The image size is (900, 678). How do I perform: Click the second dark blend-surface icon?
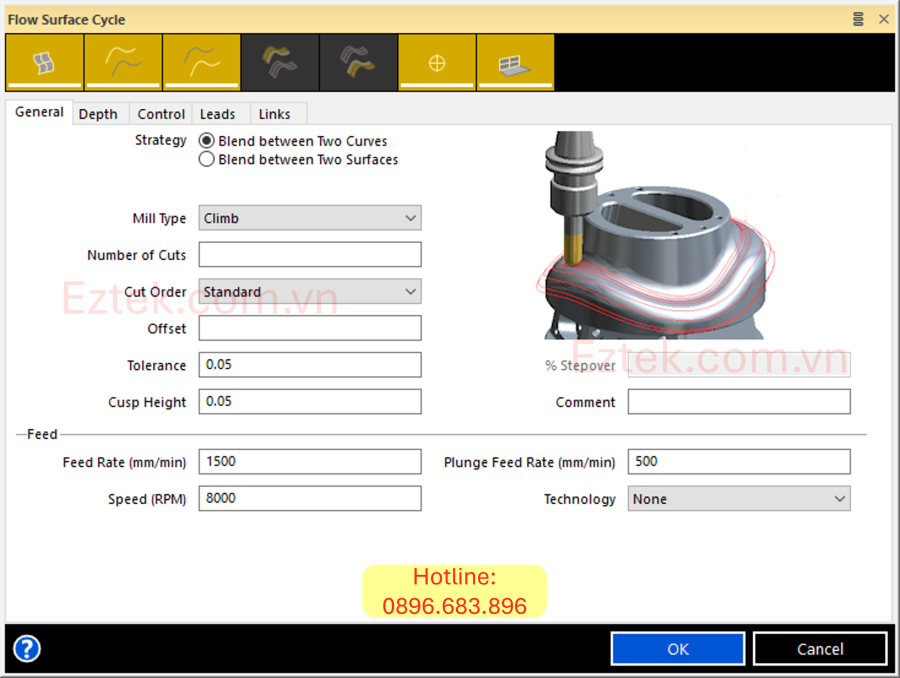click(358, 63)
